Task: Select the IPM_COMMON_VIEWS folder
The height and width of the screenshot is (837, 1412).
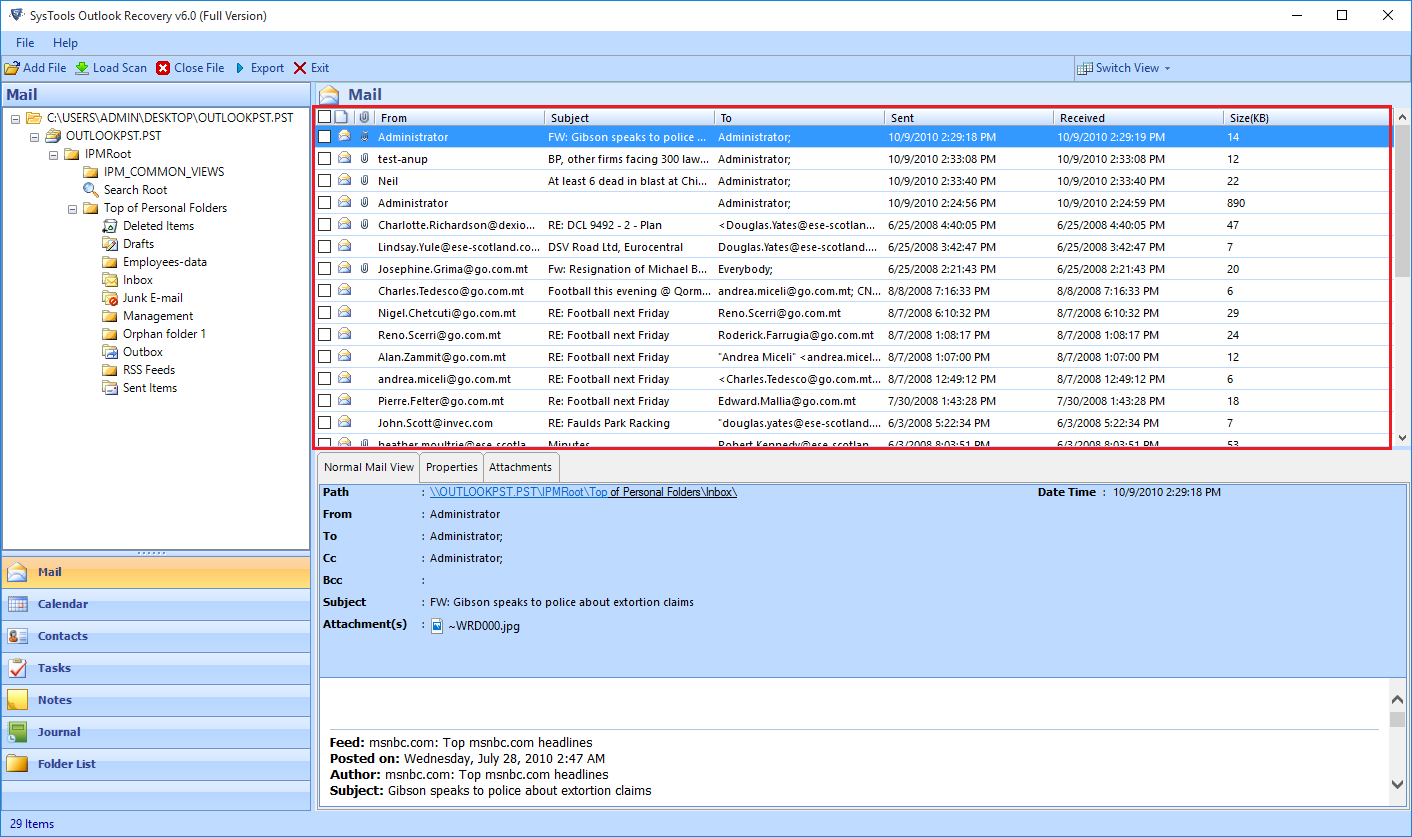Action: point(164,172)
